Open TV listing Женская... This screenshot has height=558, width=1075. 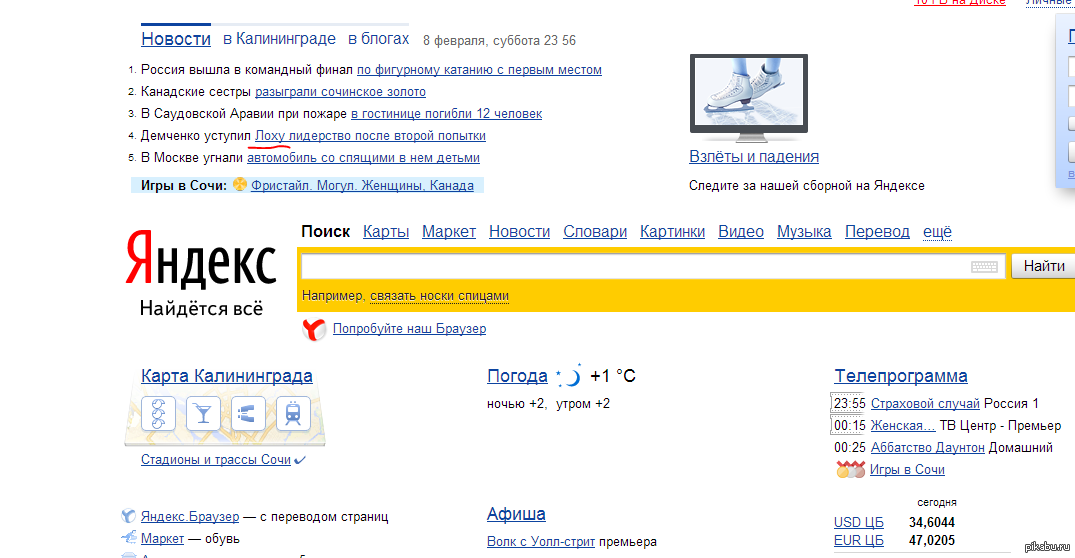coord(903,426)
